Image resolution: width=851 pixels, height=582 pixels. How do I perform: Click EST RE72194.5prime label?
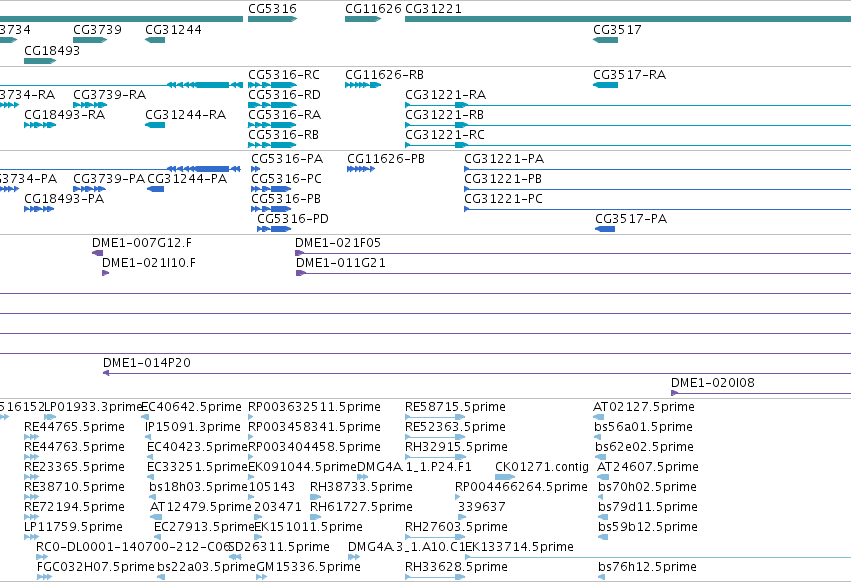pos(74,507)
